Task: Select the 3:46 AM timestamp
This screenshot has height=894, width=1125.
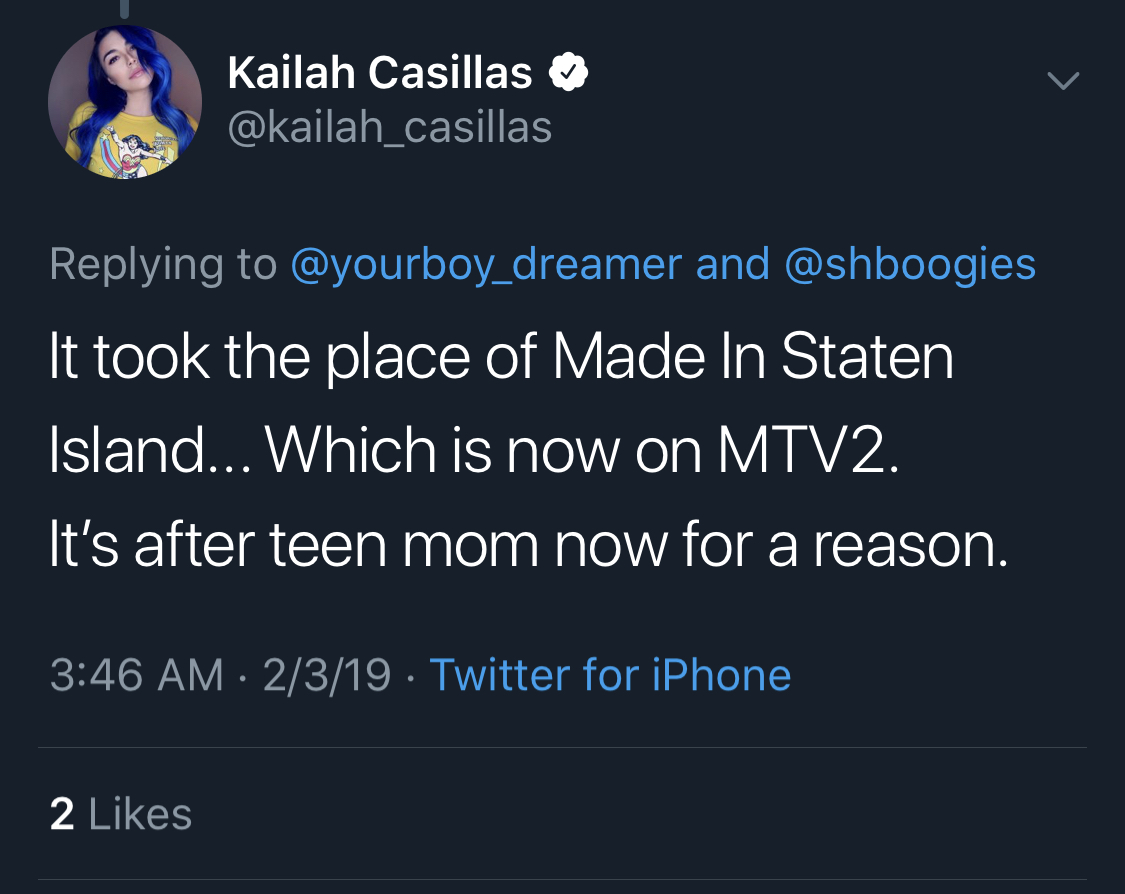Action: 136,675
